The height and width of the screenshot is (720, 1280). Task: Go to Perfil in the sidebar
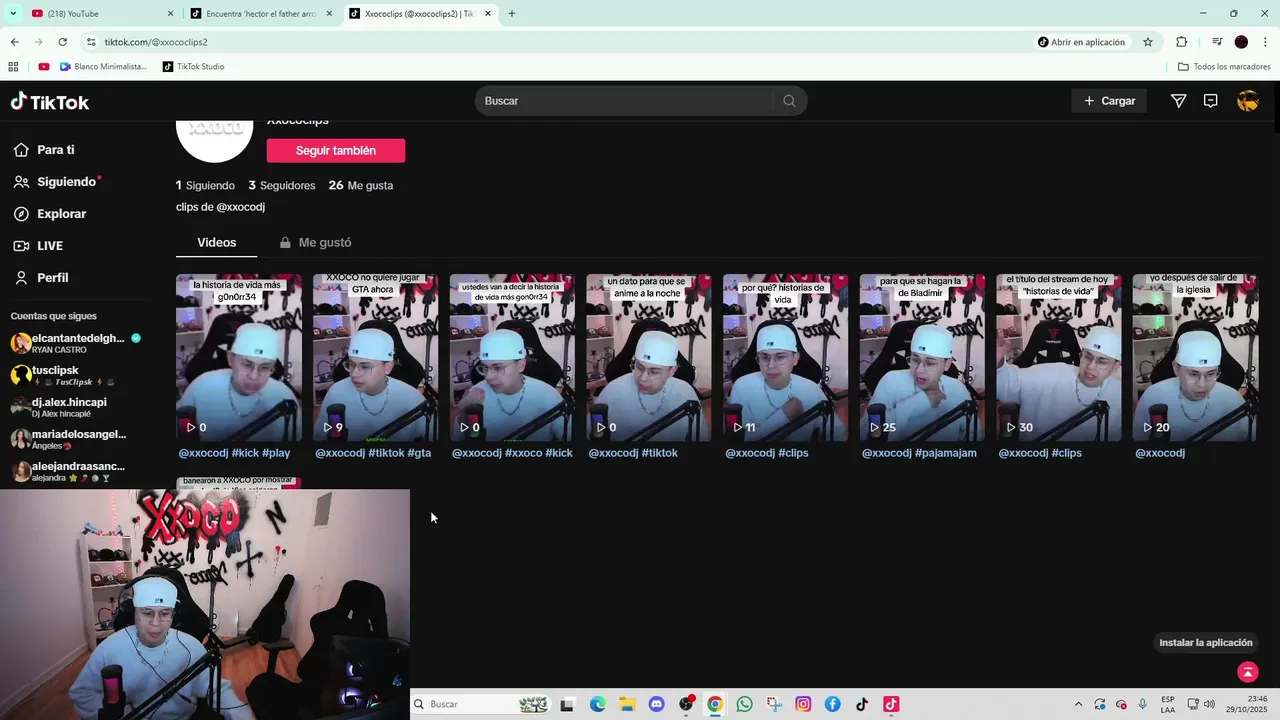tap(41, 278)
